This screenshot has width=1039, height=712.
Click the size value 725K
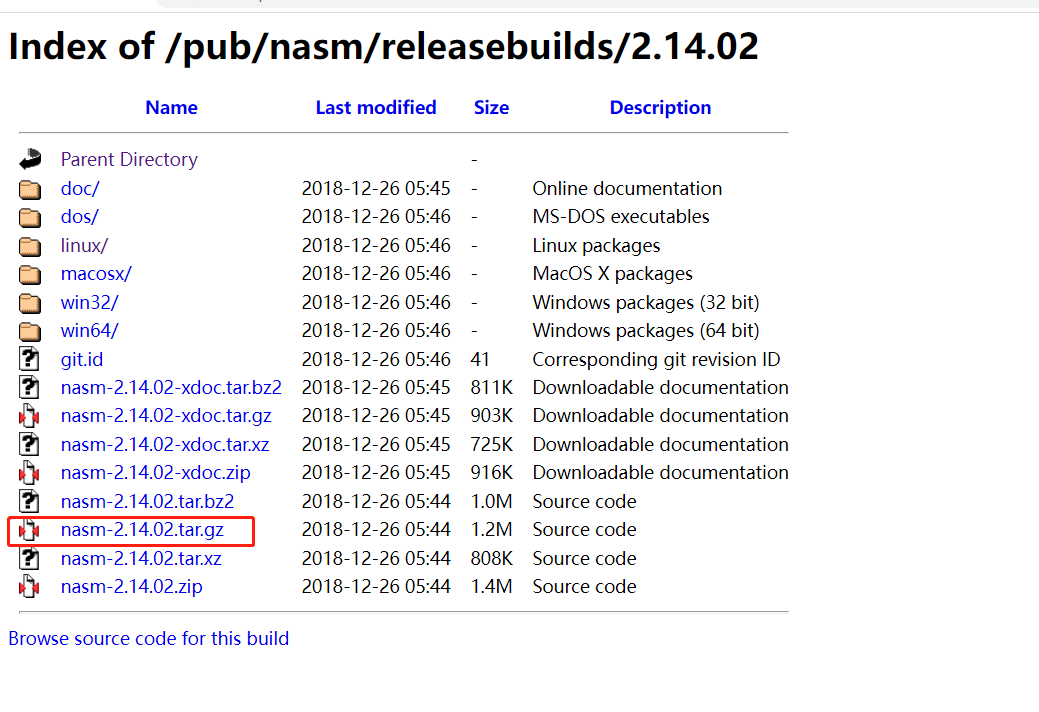coord(492,444)
